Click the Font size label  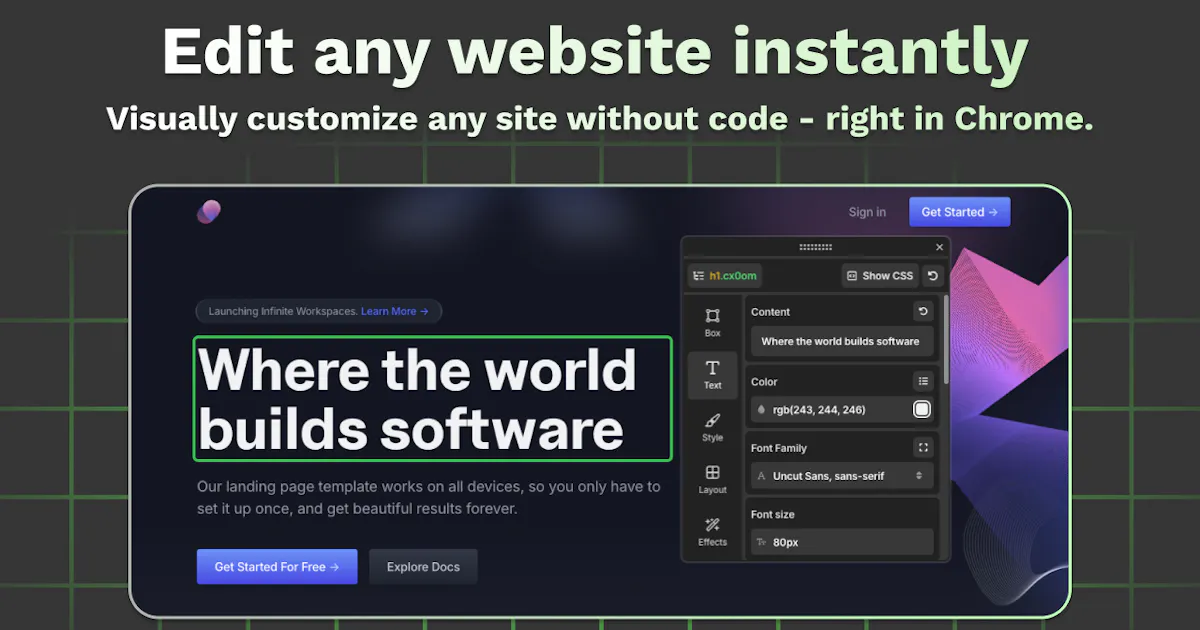(x=773, y=514)
